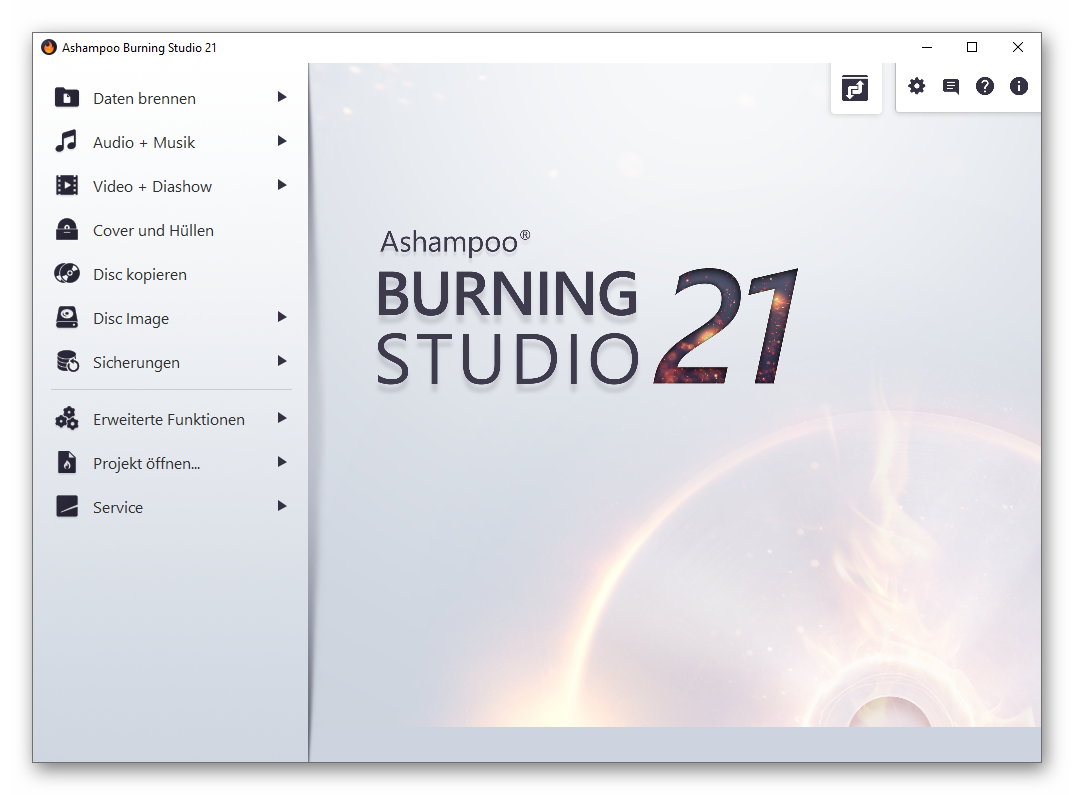Viewport: 1074px width, 795px height.
Task: Expand the Erweiterte Funktionen submenu arrow
Action: (x=282, y=418)
